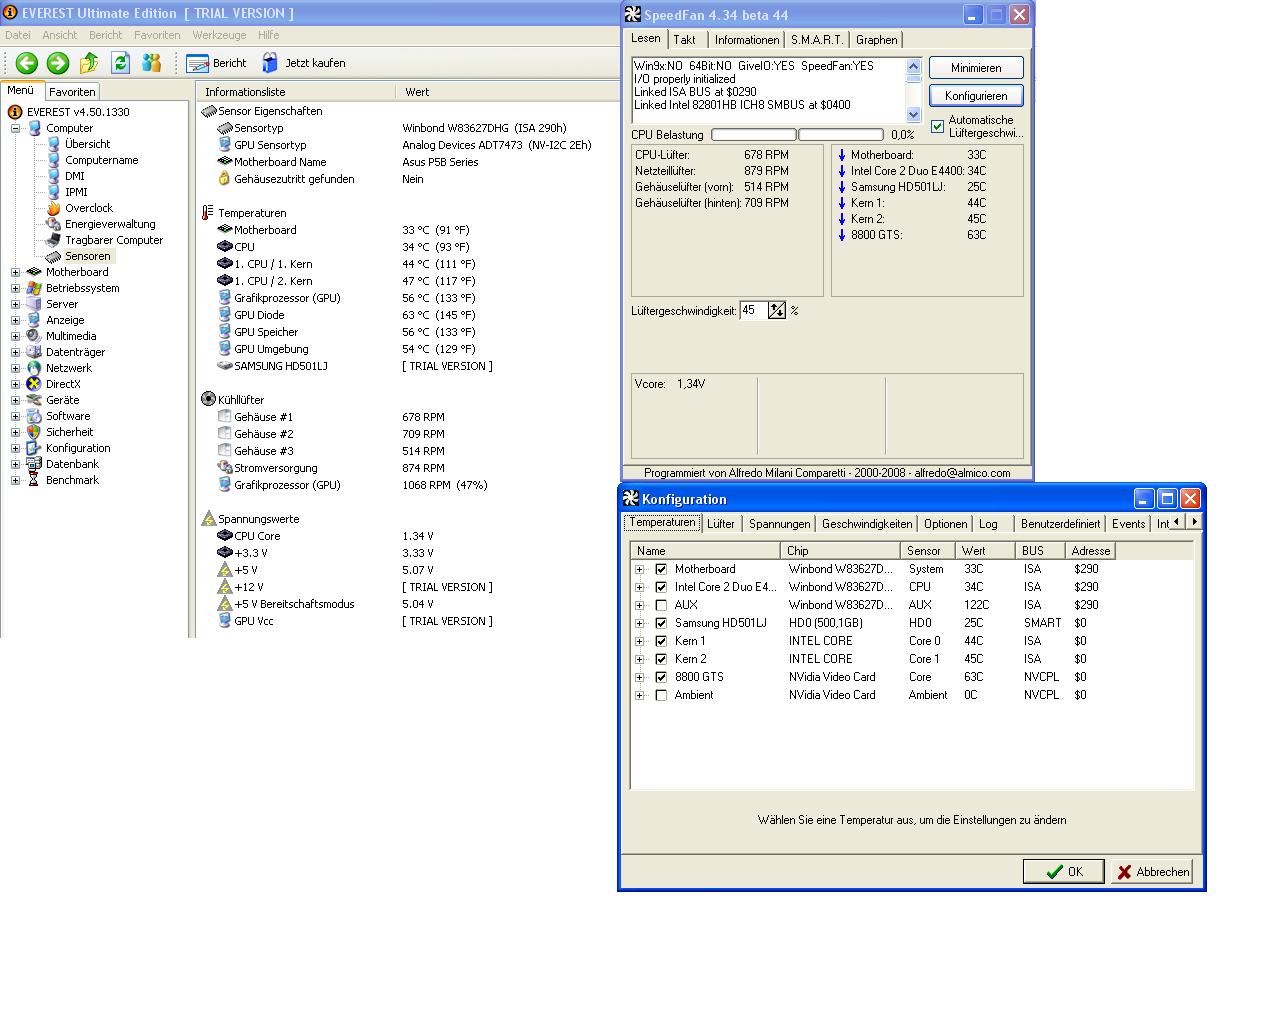Uncheck Motherboard temperature checkbox in Konfiguration

coord(661,569)
